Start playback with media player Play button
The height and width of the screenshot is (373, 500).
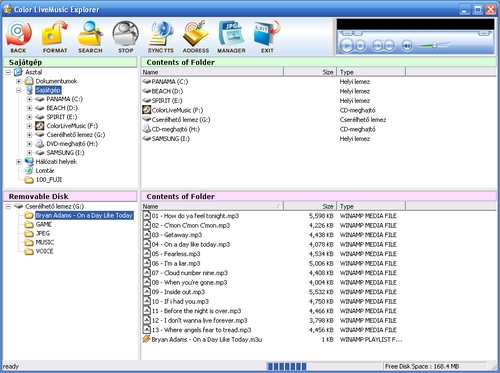[347, 45]
